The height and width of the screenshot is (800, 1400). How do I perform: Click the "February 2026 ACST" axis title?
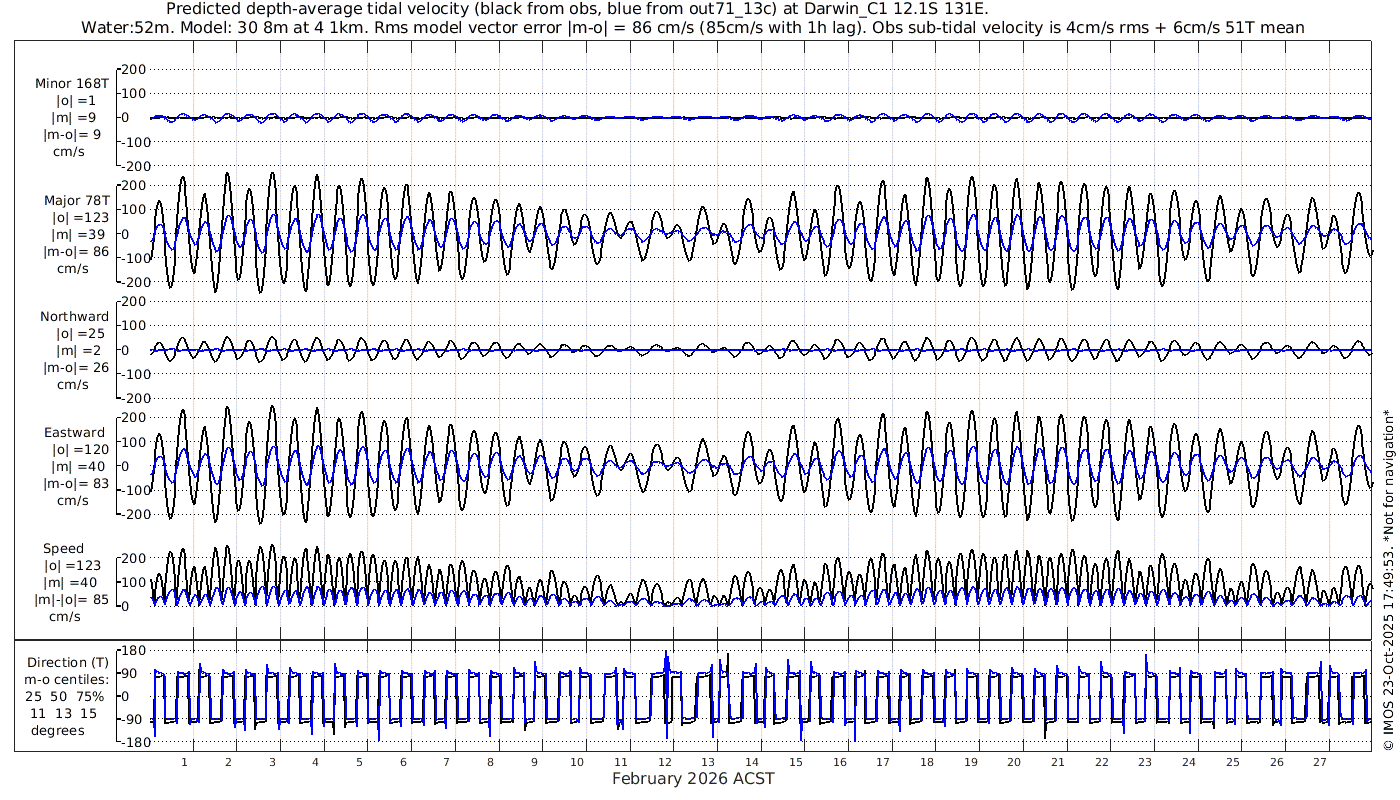coord(693,778)
